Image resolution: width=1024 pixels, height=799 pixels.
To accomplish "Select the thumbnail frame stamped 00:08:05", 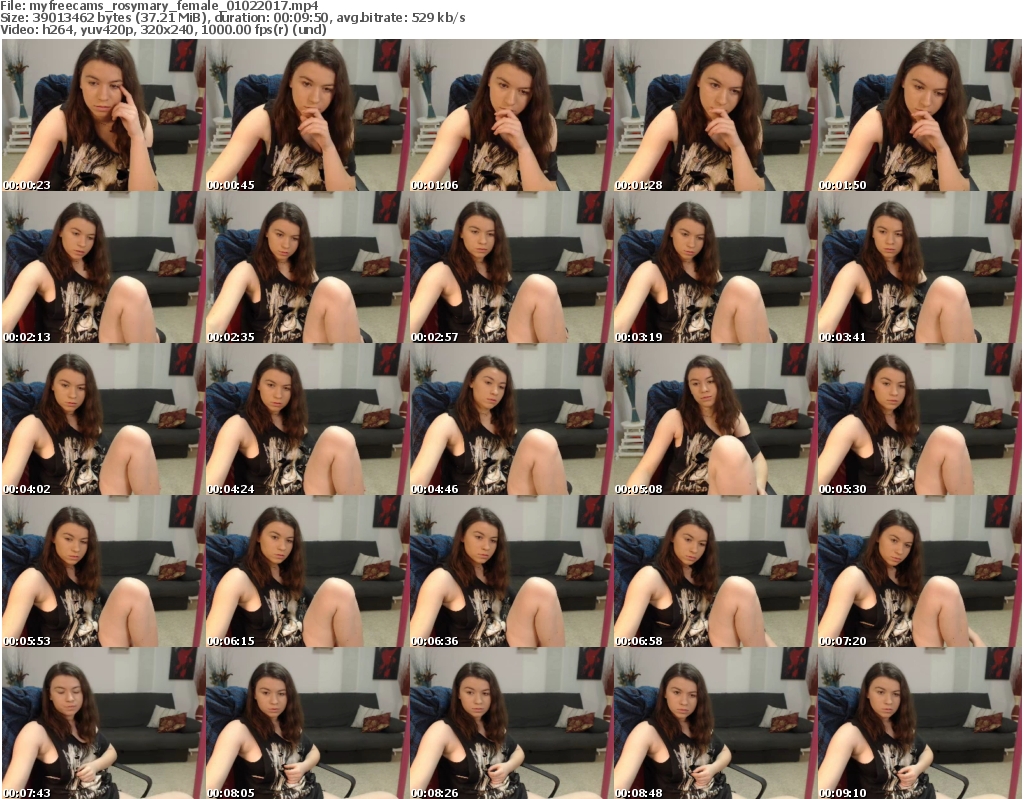I will coord(307,723).
